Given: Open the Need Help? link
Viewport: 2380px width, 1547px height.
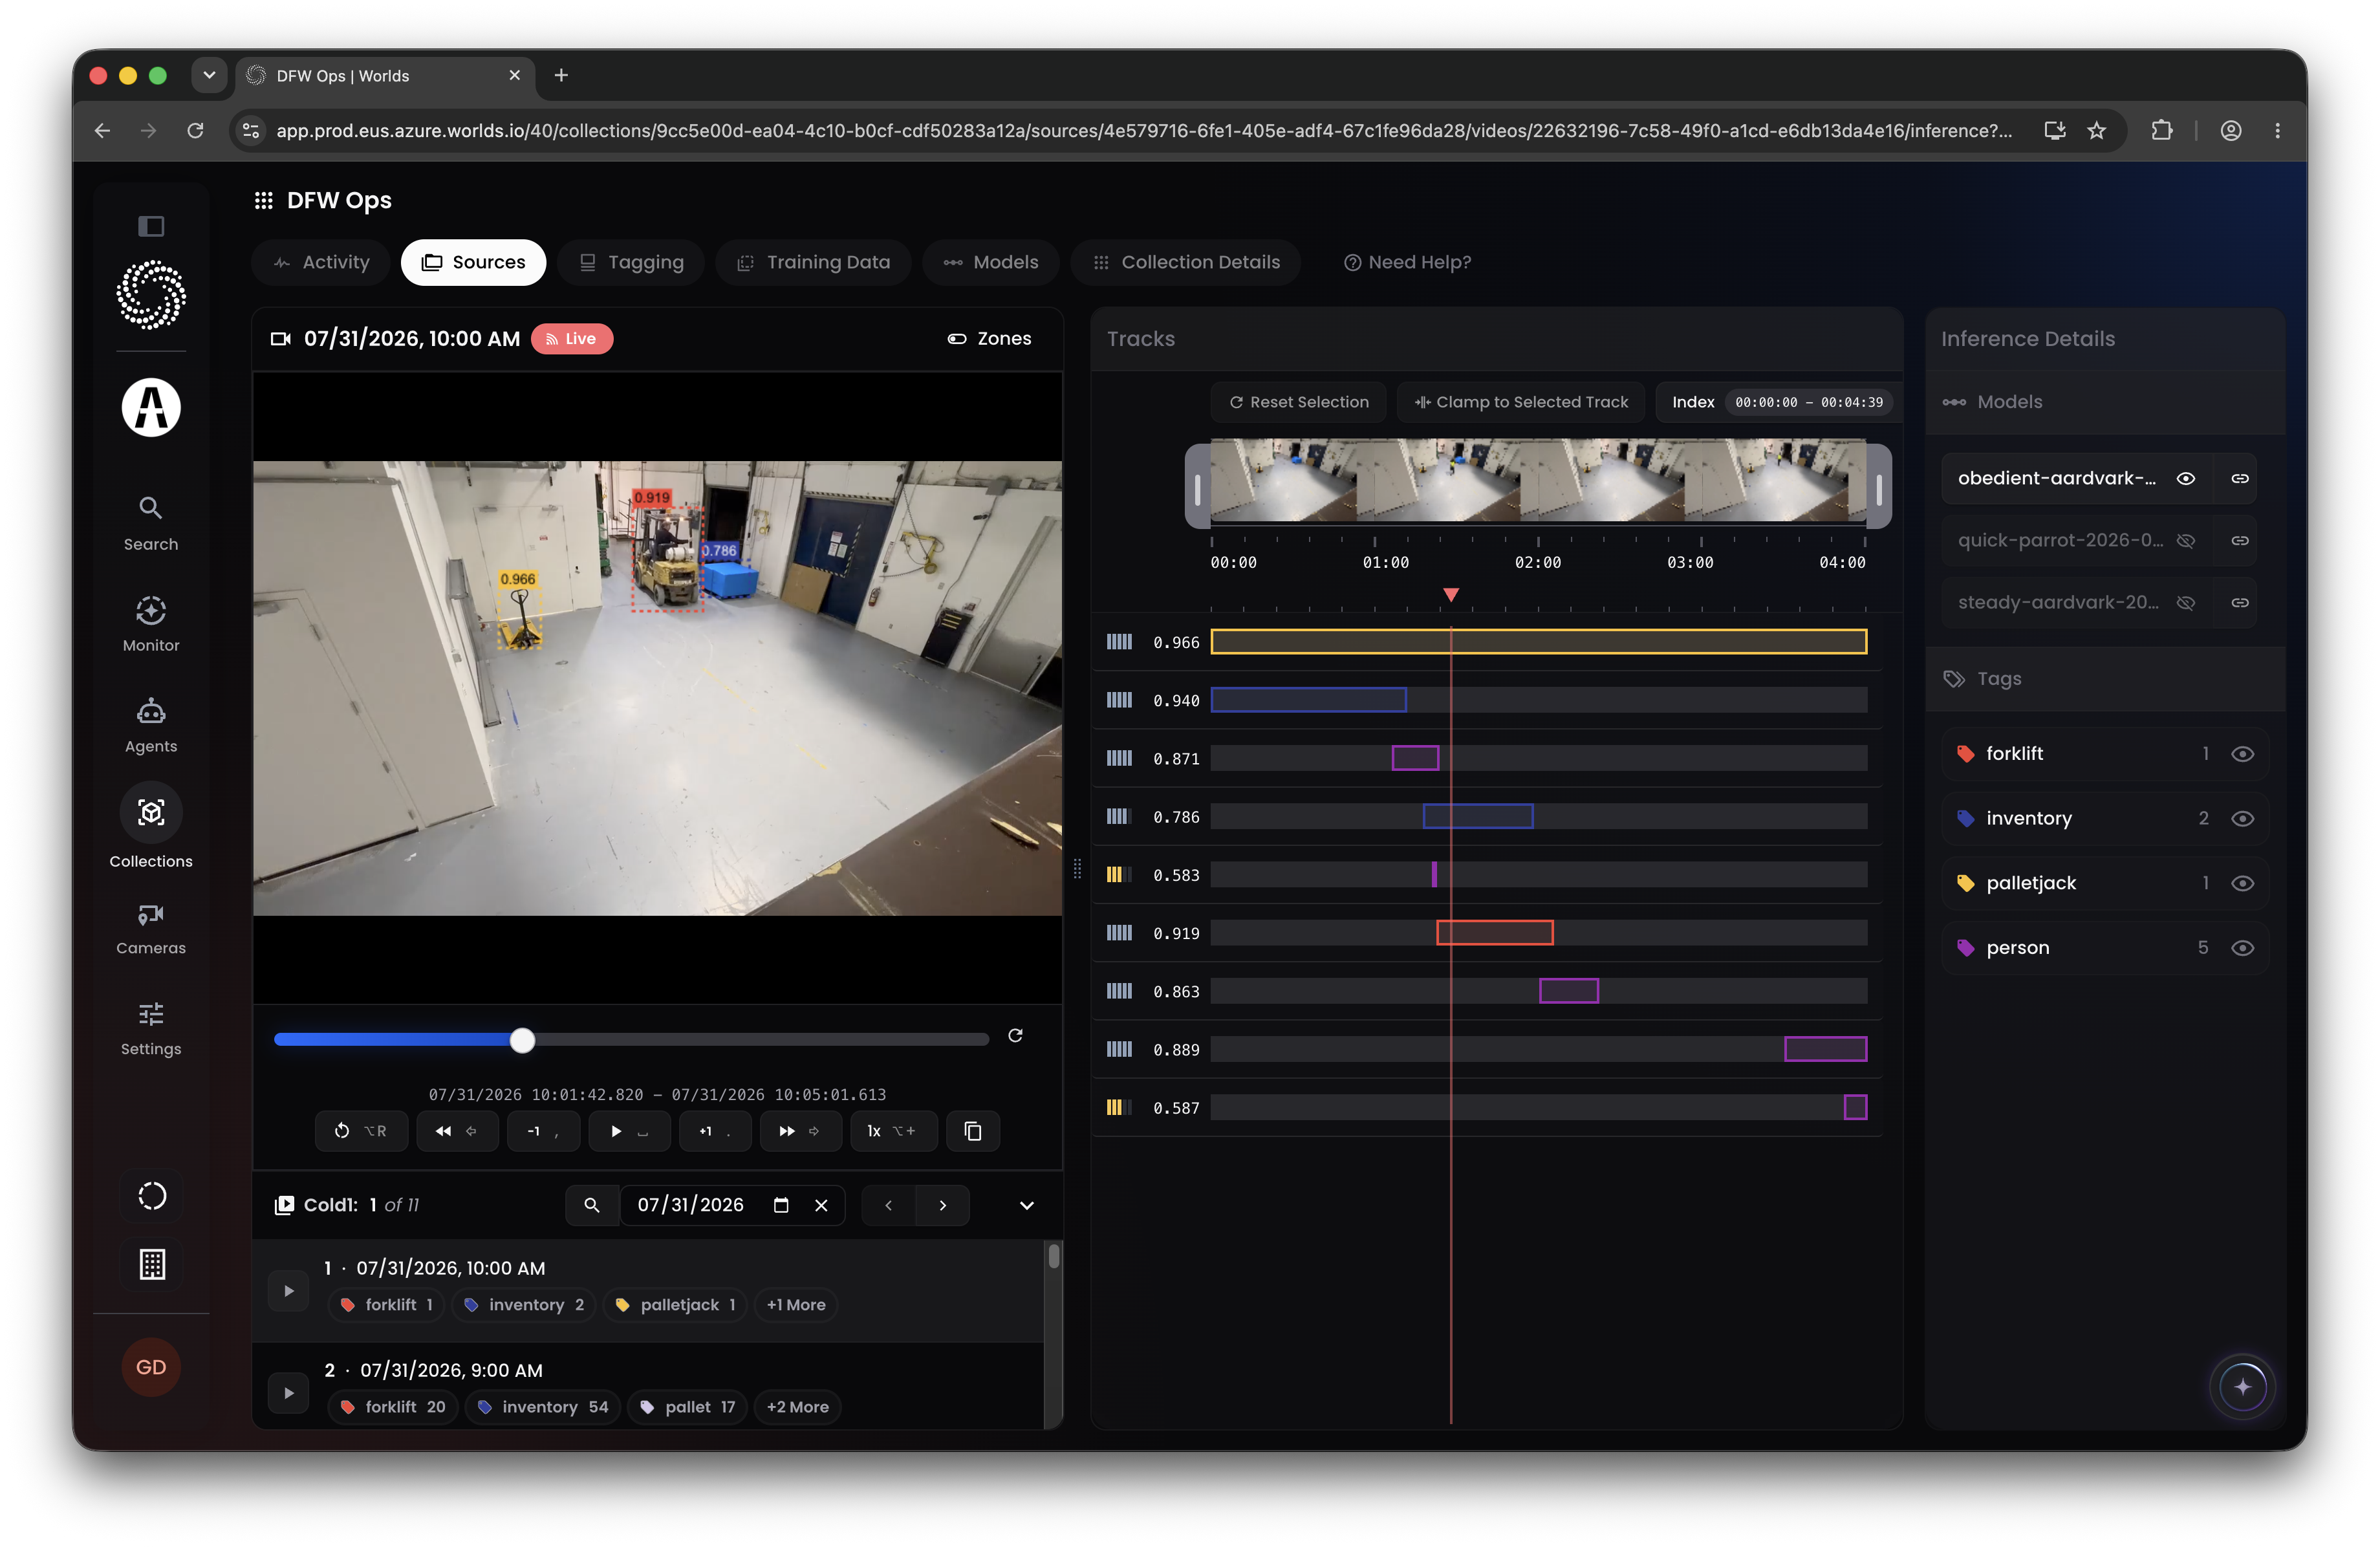Looking at the screenshot, I should pos(1407,262).
